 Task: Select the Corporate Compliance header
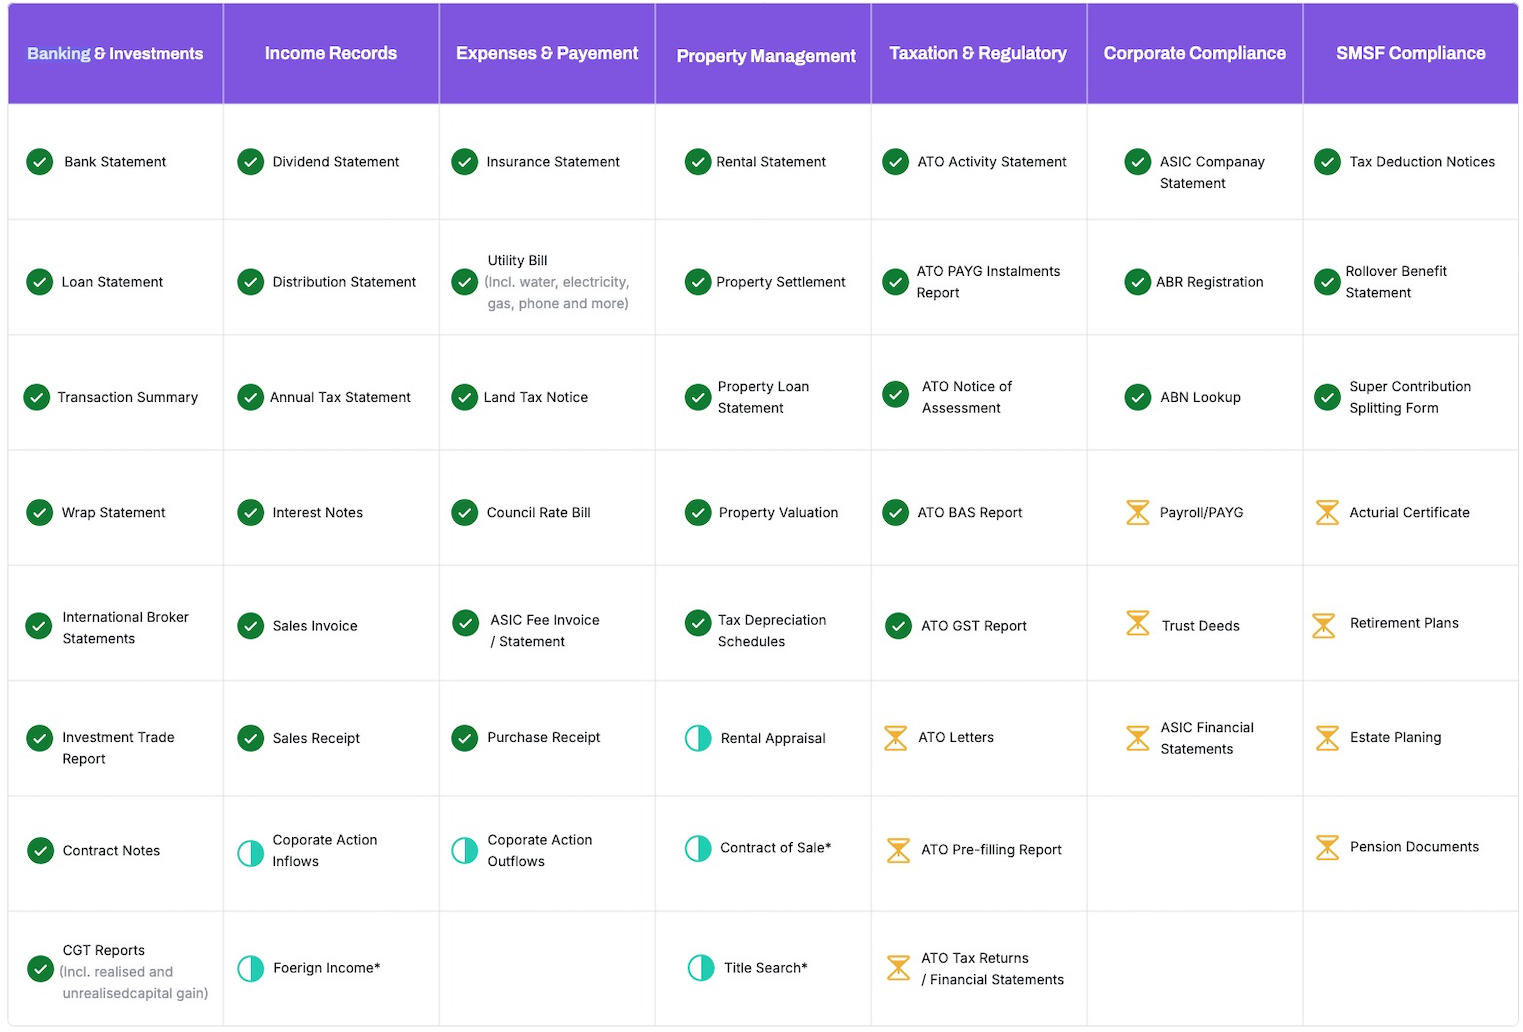coord(1195,54)
